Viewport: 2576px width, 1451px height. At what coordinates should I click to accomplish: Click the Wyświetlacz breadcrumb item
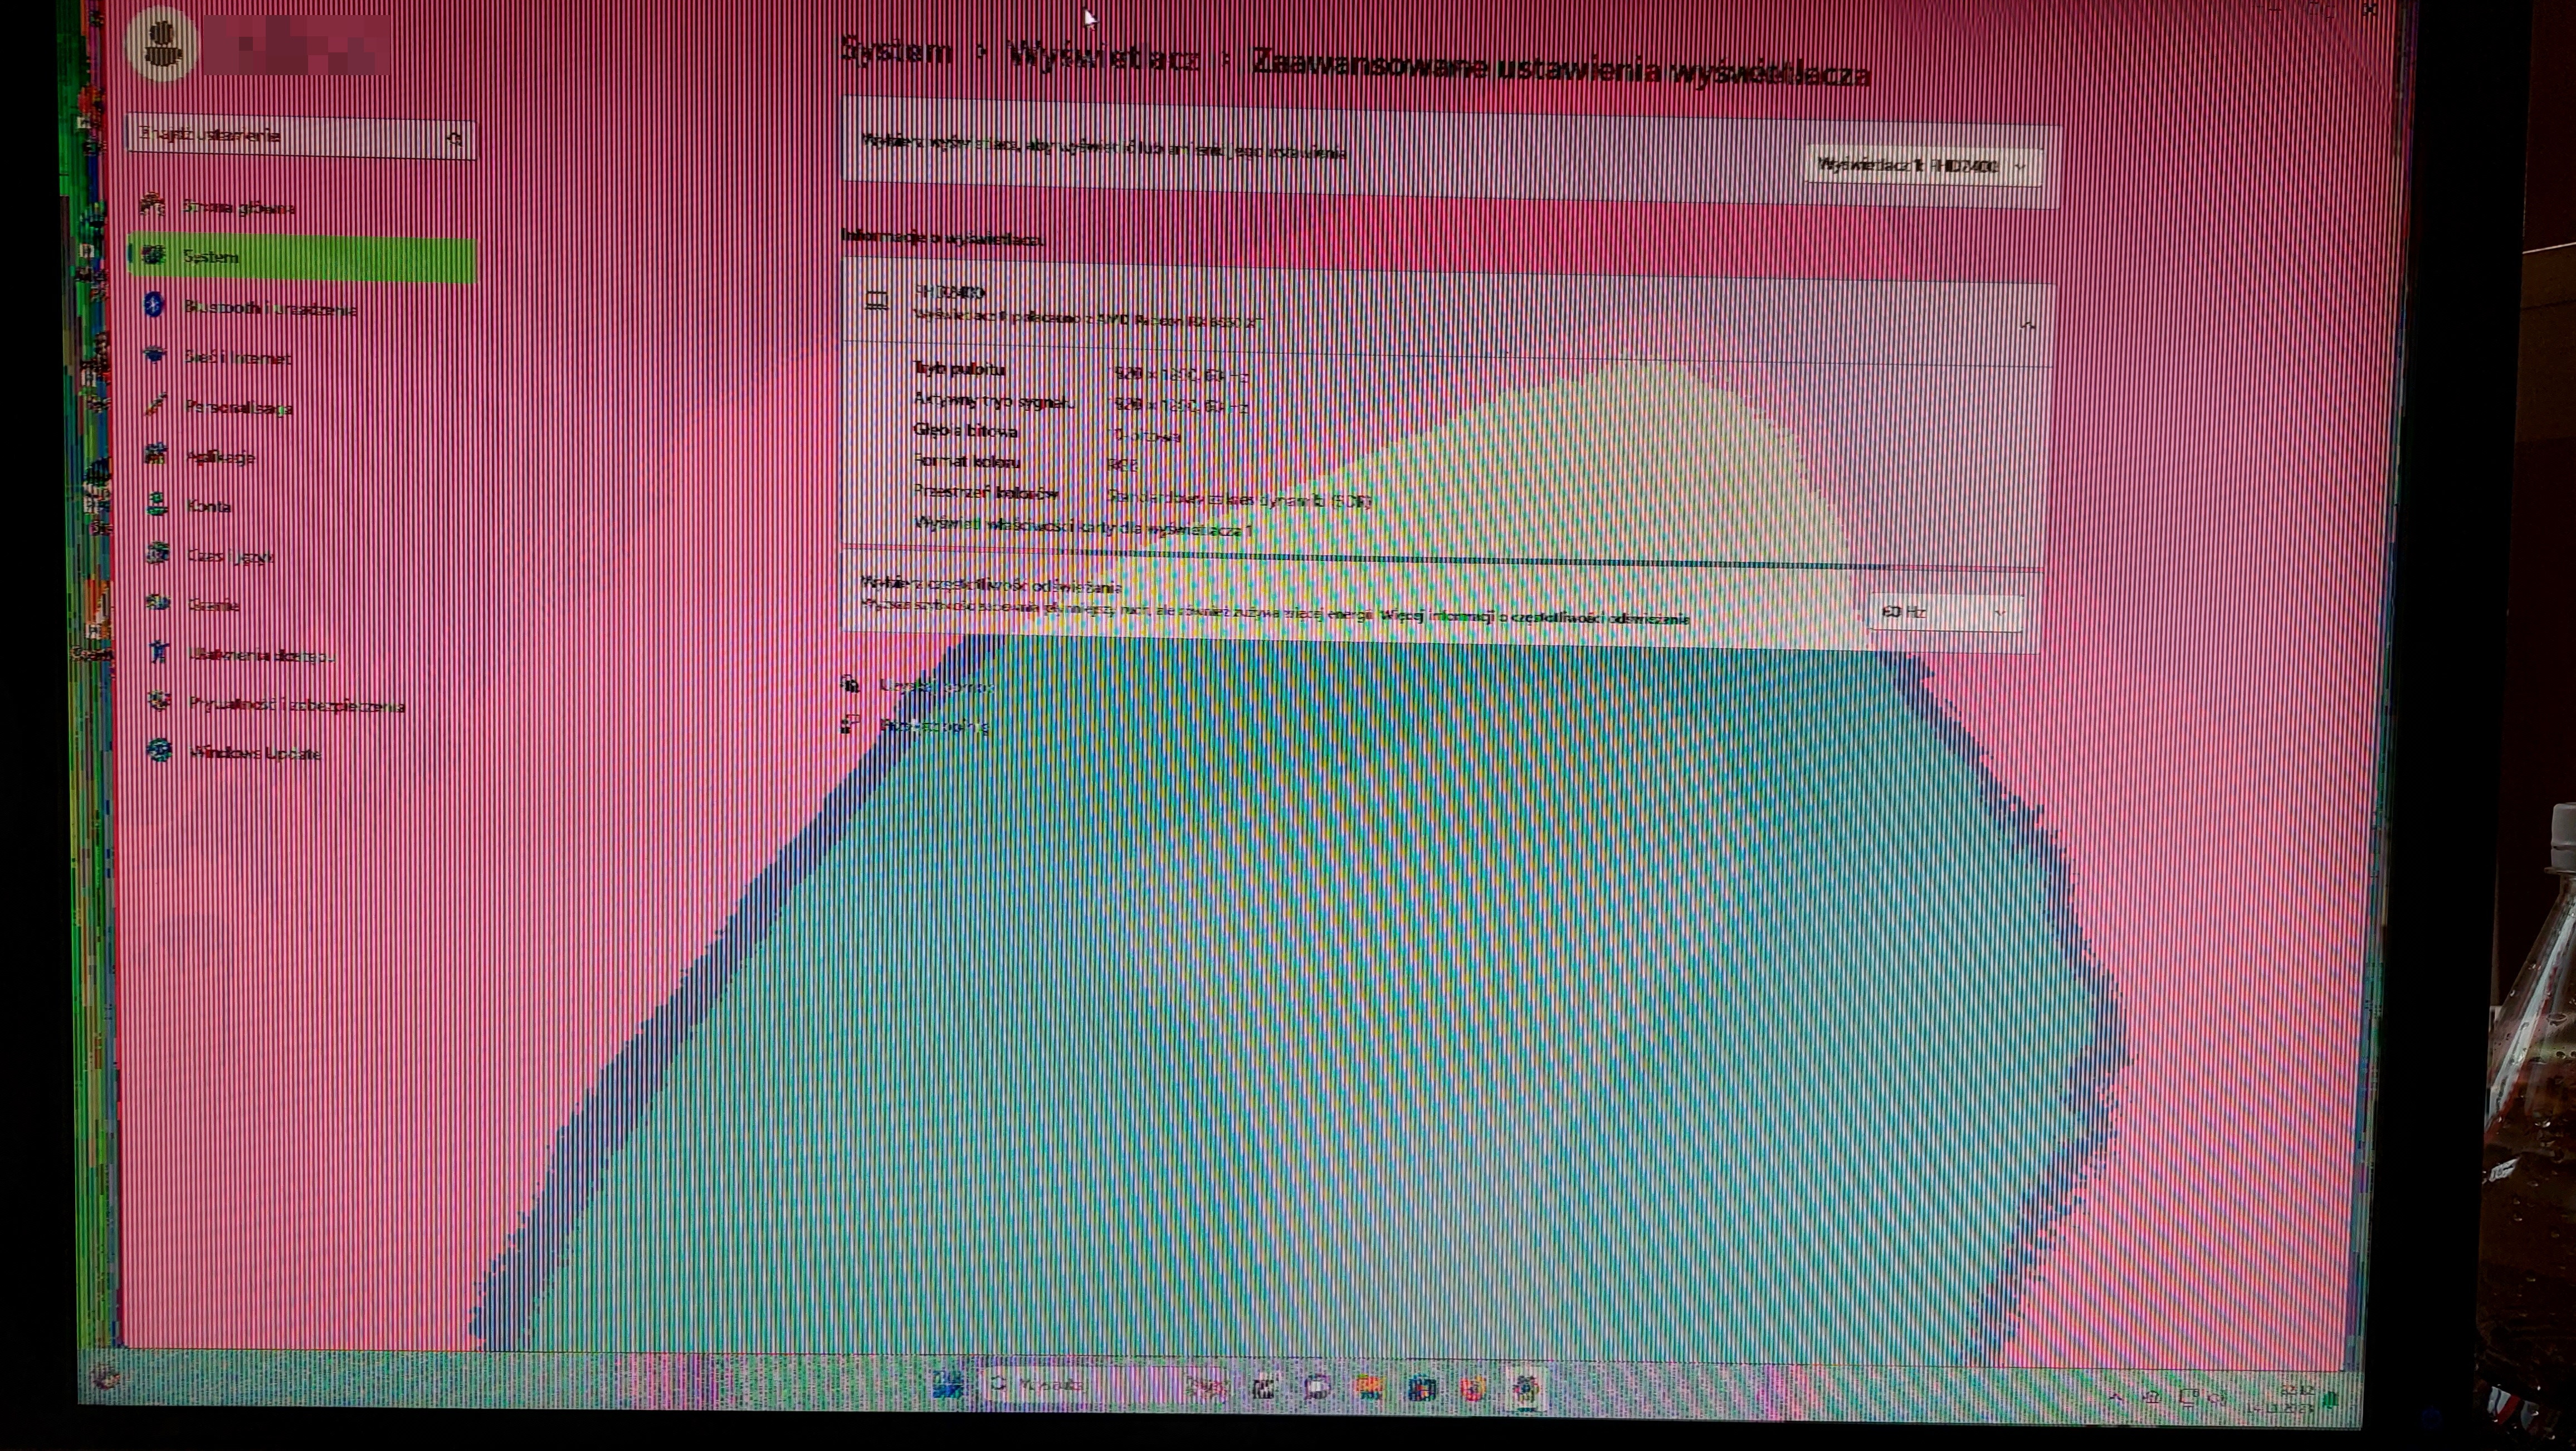pos(1103,58)
